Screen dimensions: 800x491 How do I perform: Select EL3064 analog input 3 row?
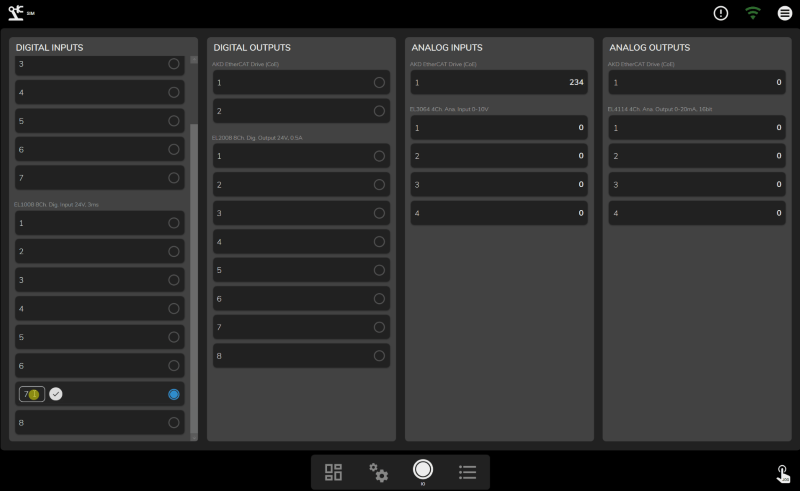coord(499,185)
